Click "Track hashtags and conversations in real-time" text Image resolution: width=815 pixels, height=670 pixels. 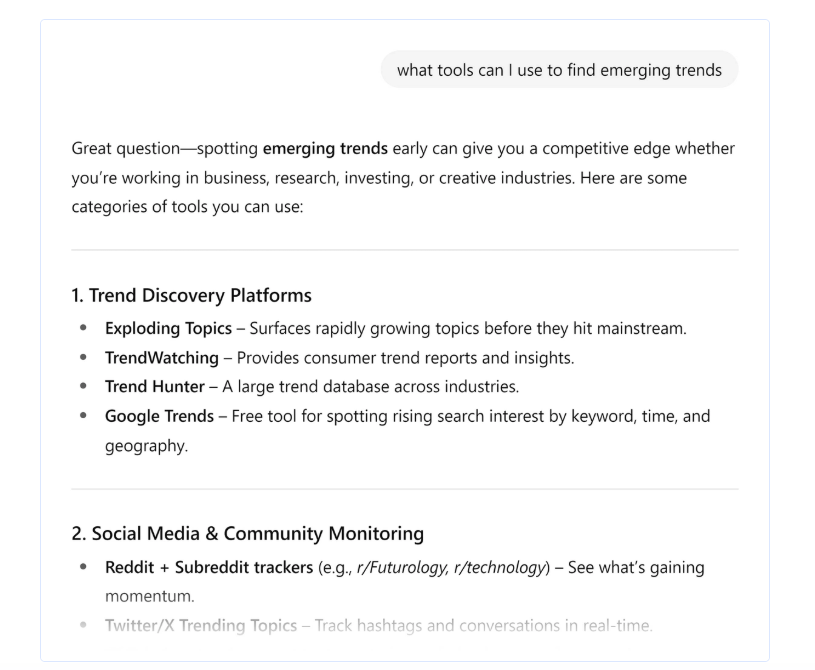pyautogui.click(x=483, y=627)
